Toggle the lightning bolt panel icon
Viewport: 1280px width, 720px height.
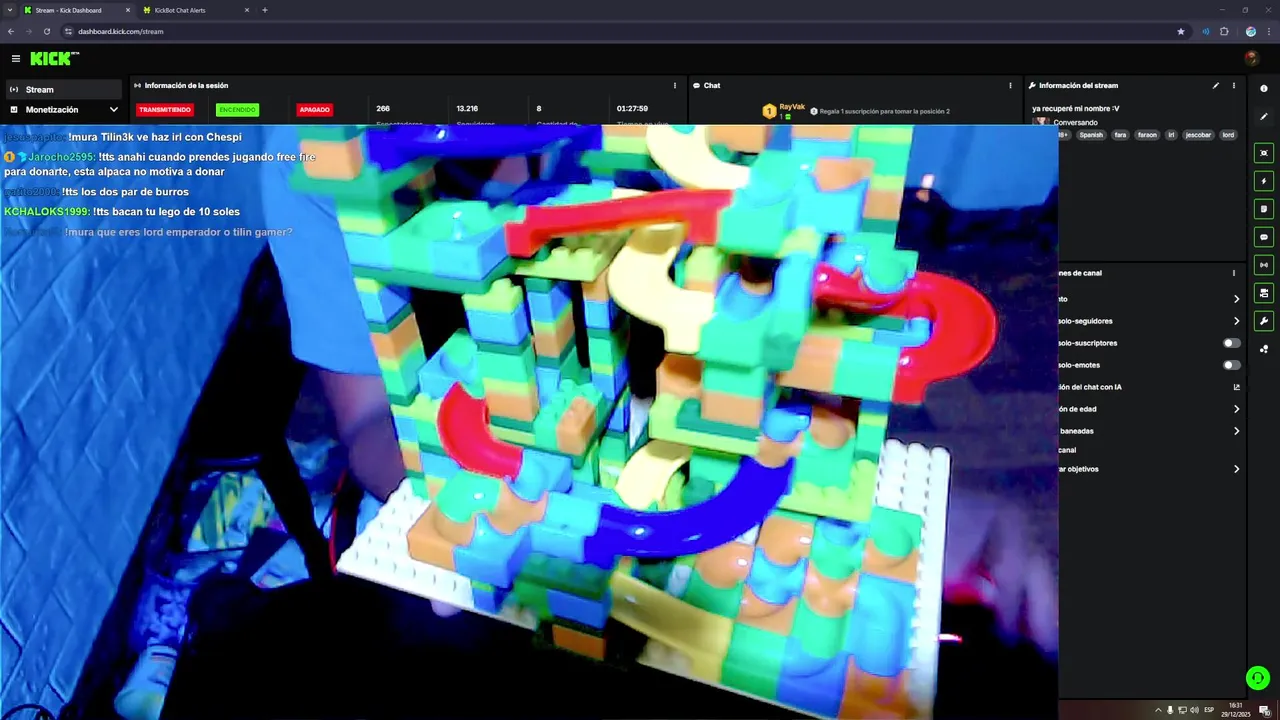pyautogui.click(x=1264, y=181)
